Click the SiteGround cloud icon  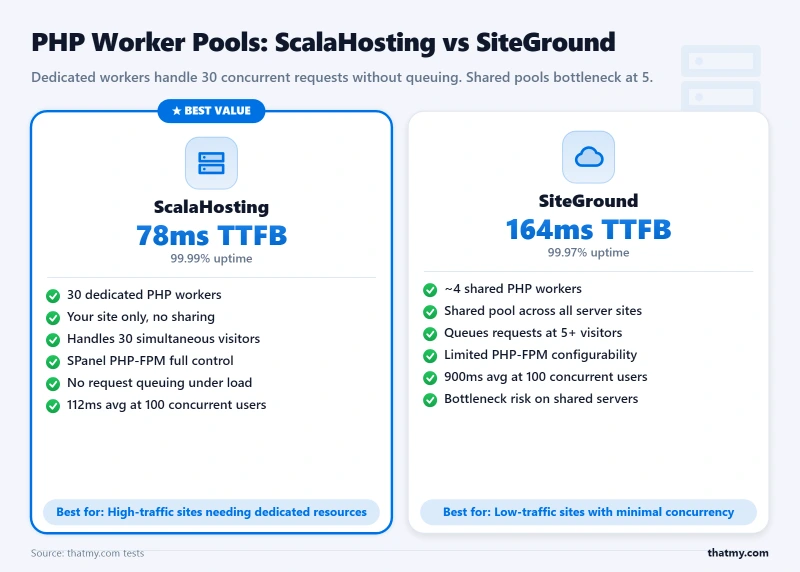[588, 157]
